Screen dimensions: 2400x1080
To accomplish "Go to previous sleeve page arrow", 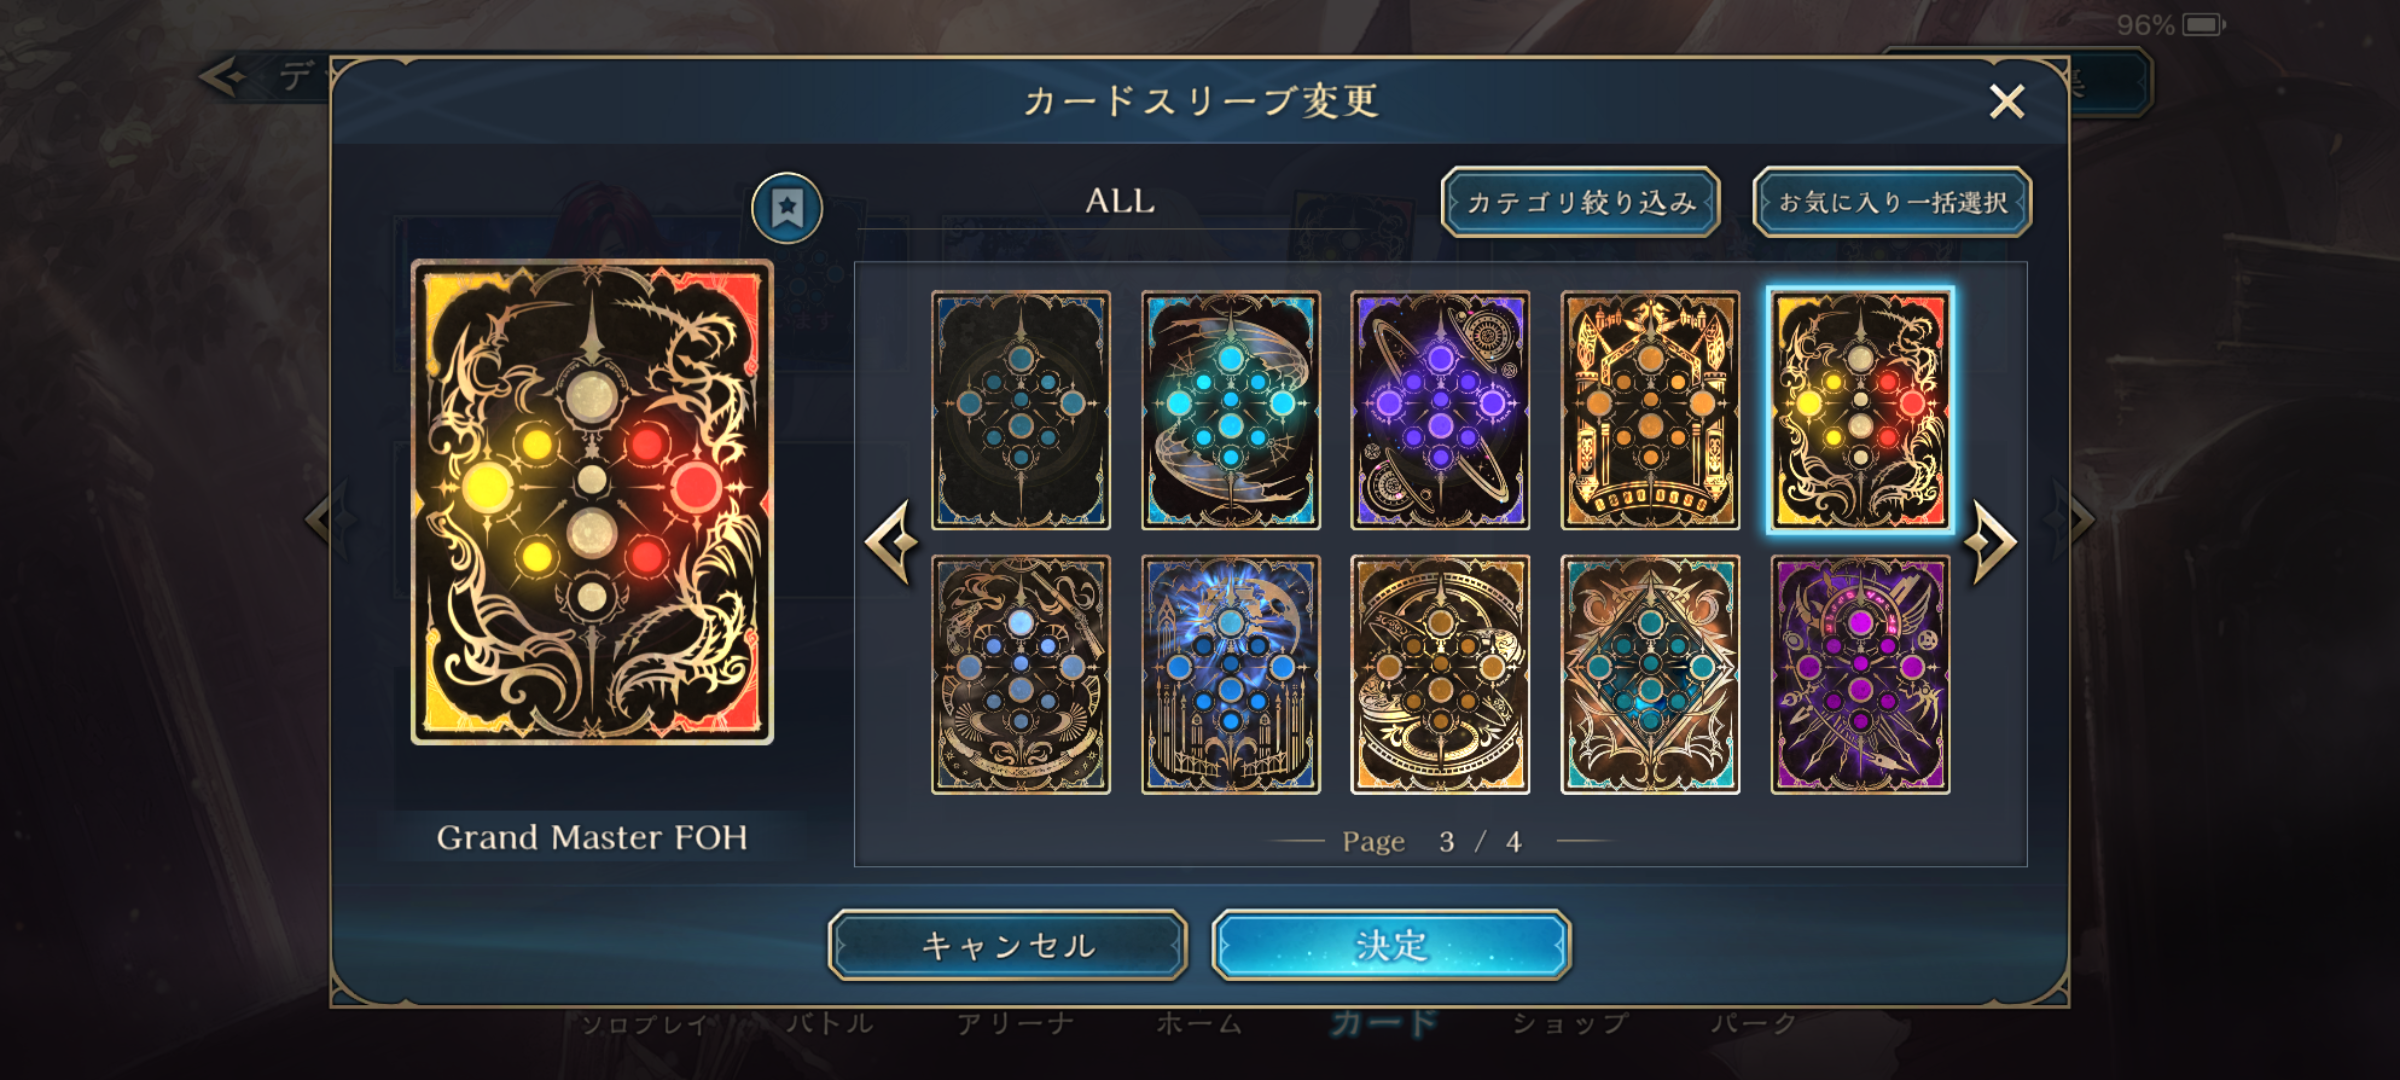I will pos(891,542).
